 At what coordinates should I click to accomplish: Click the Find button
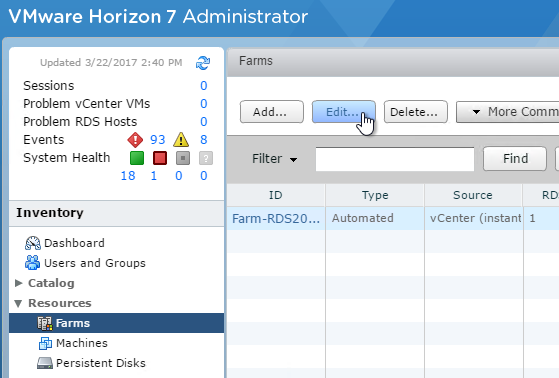pyautogui.click(x=515, y=159)
